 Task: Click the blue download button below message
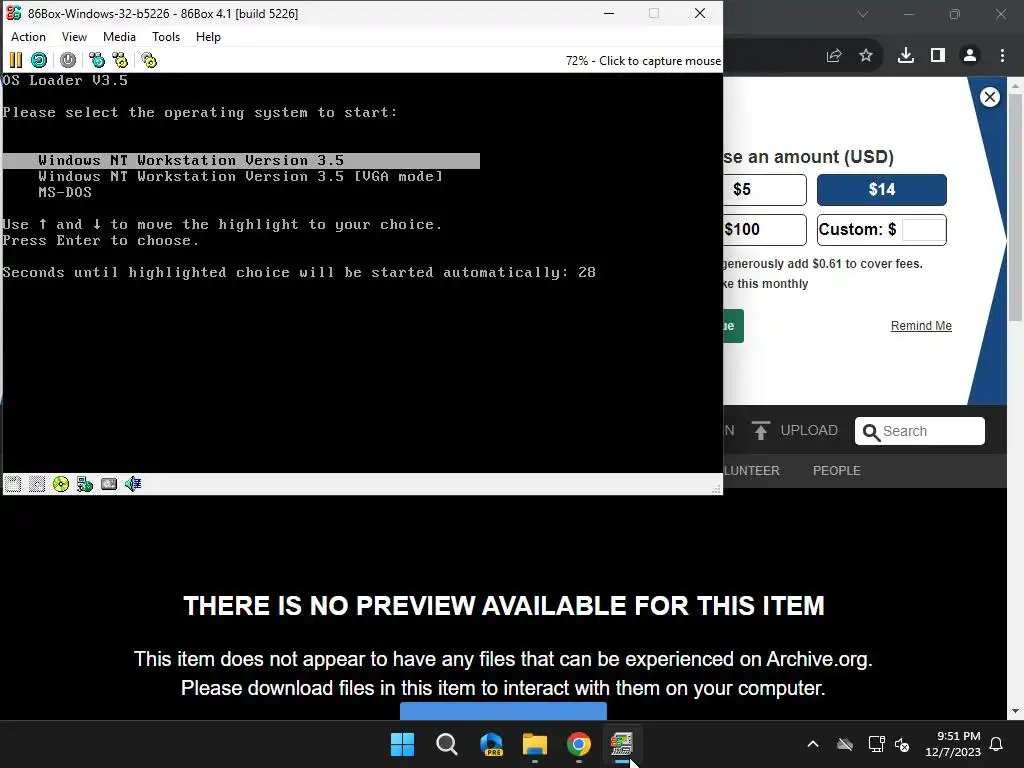tap(503, 711)
